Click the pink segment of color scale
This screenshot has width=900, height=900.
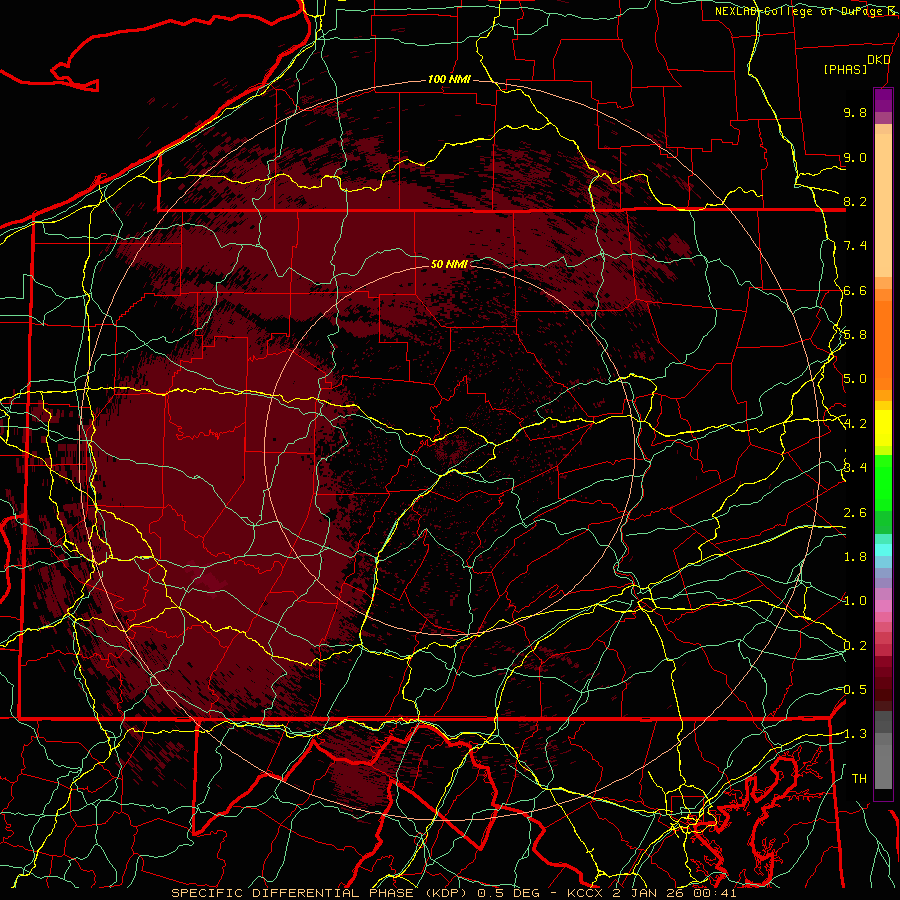tap(883, 606)
